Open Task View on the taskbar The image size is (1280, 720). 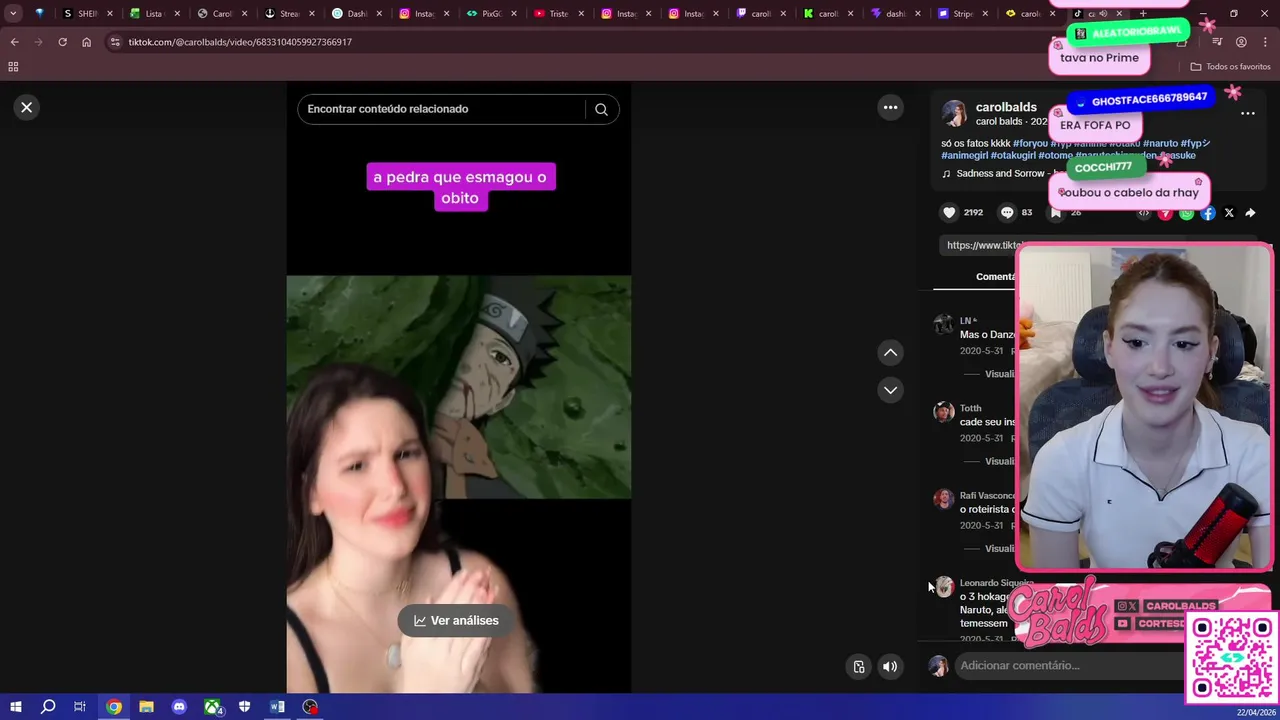80,707
